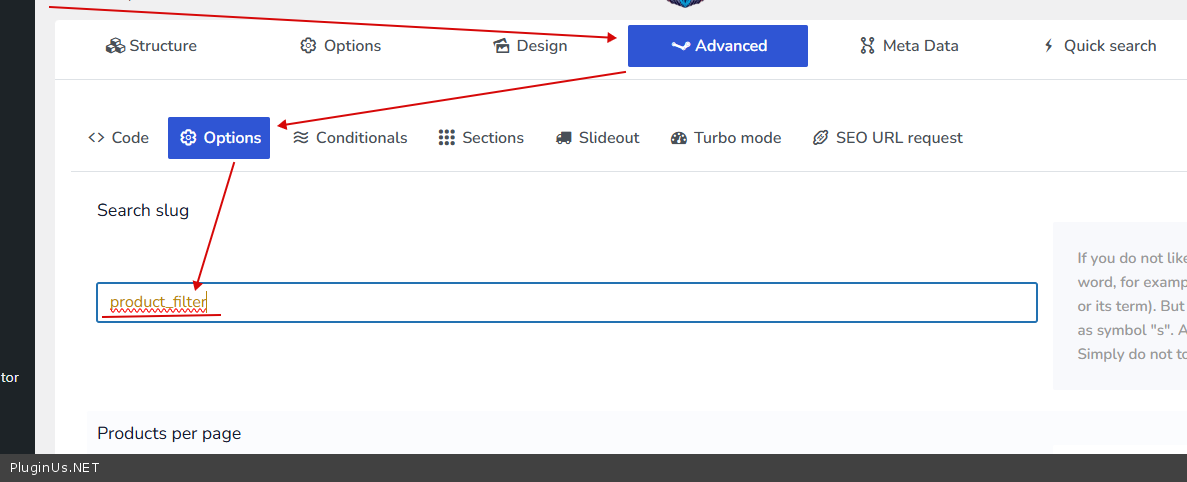Click the Turbo mode speedometer icon
The image size is (1187, 482).
680,138
